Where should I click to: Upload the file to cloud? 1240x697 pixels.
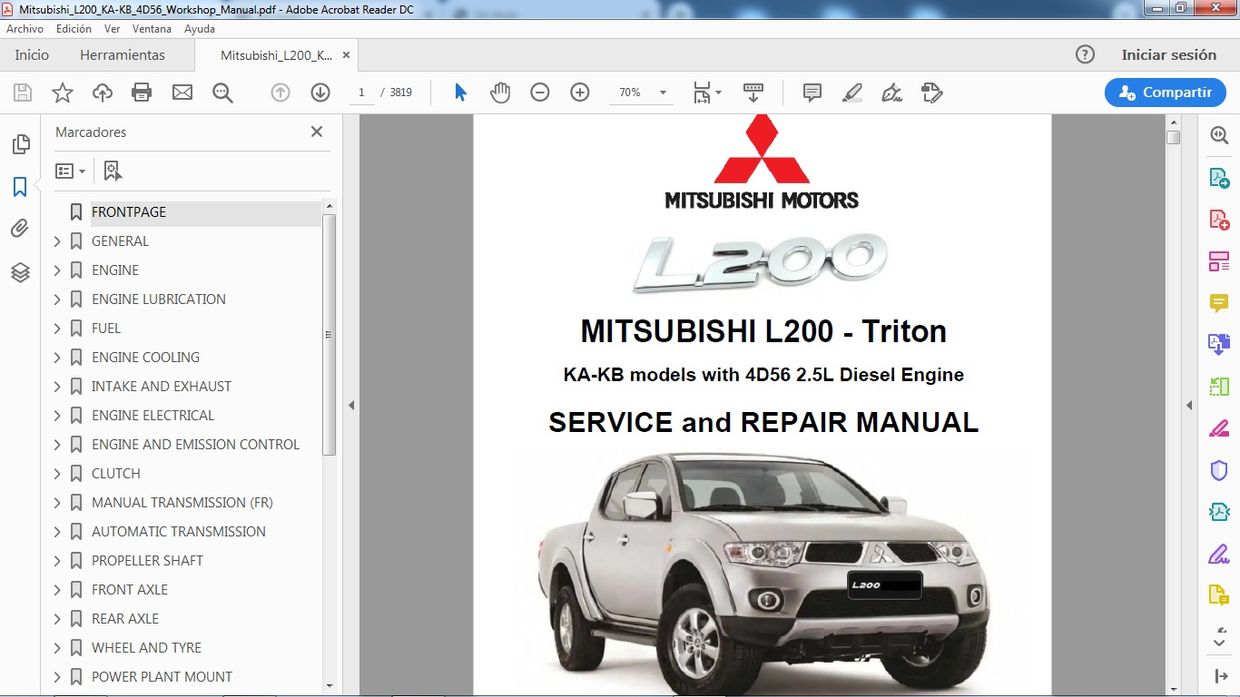102,93
